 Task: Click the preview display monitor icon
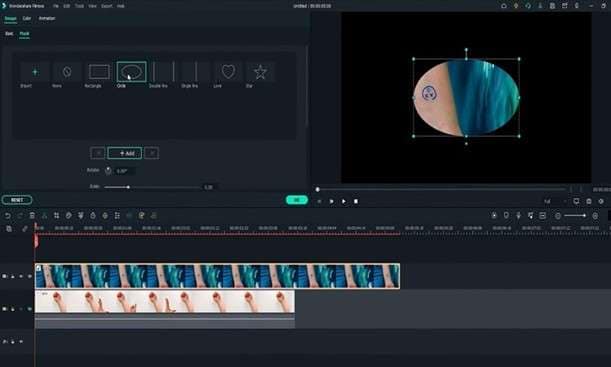coord(576,201)
